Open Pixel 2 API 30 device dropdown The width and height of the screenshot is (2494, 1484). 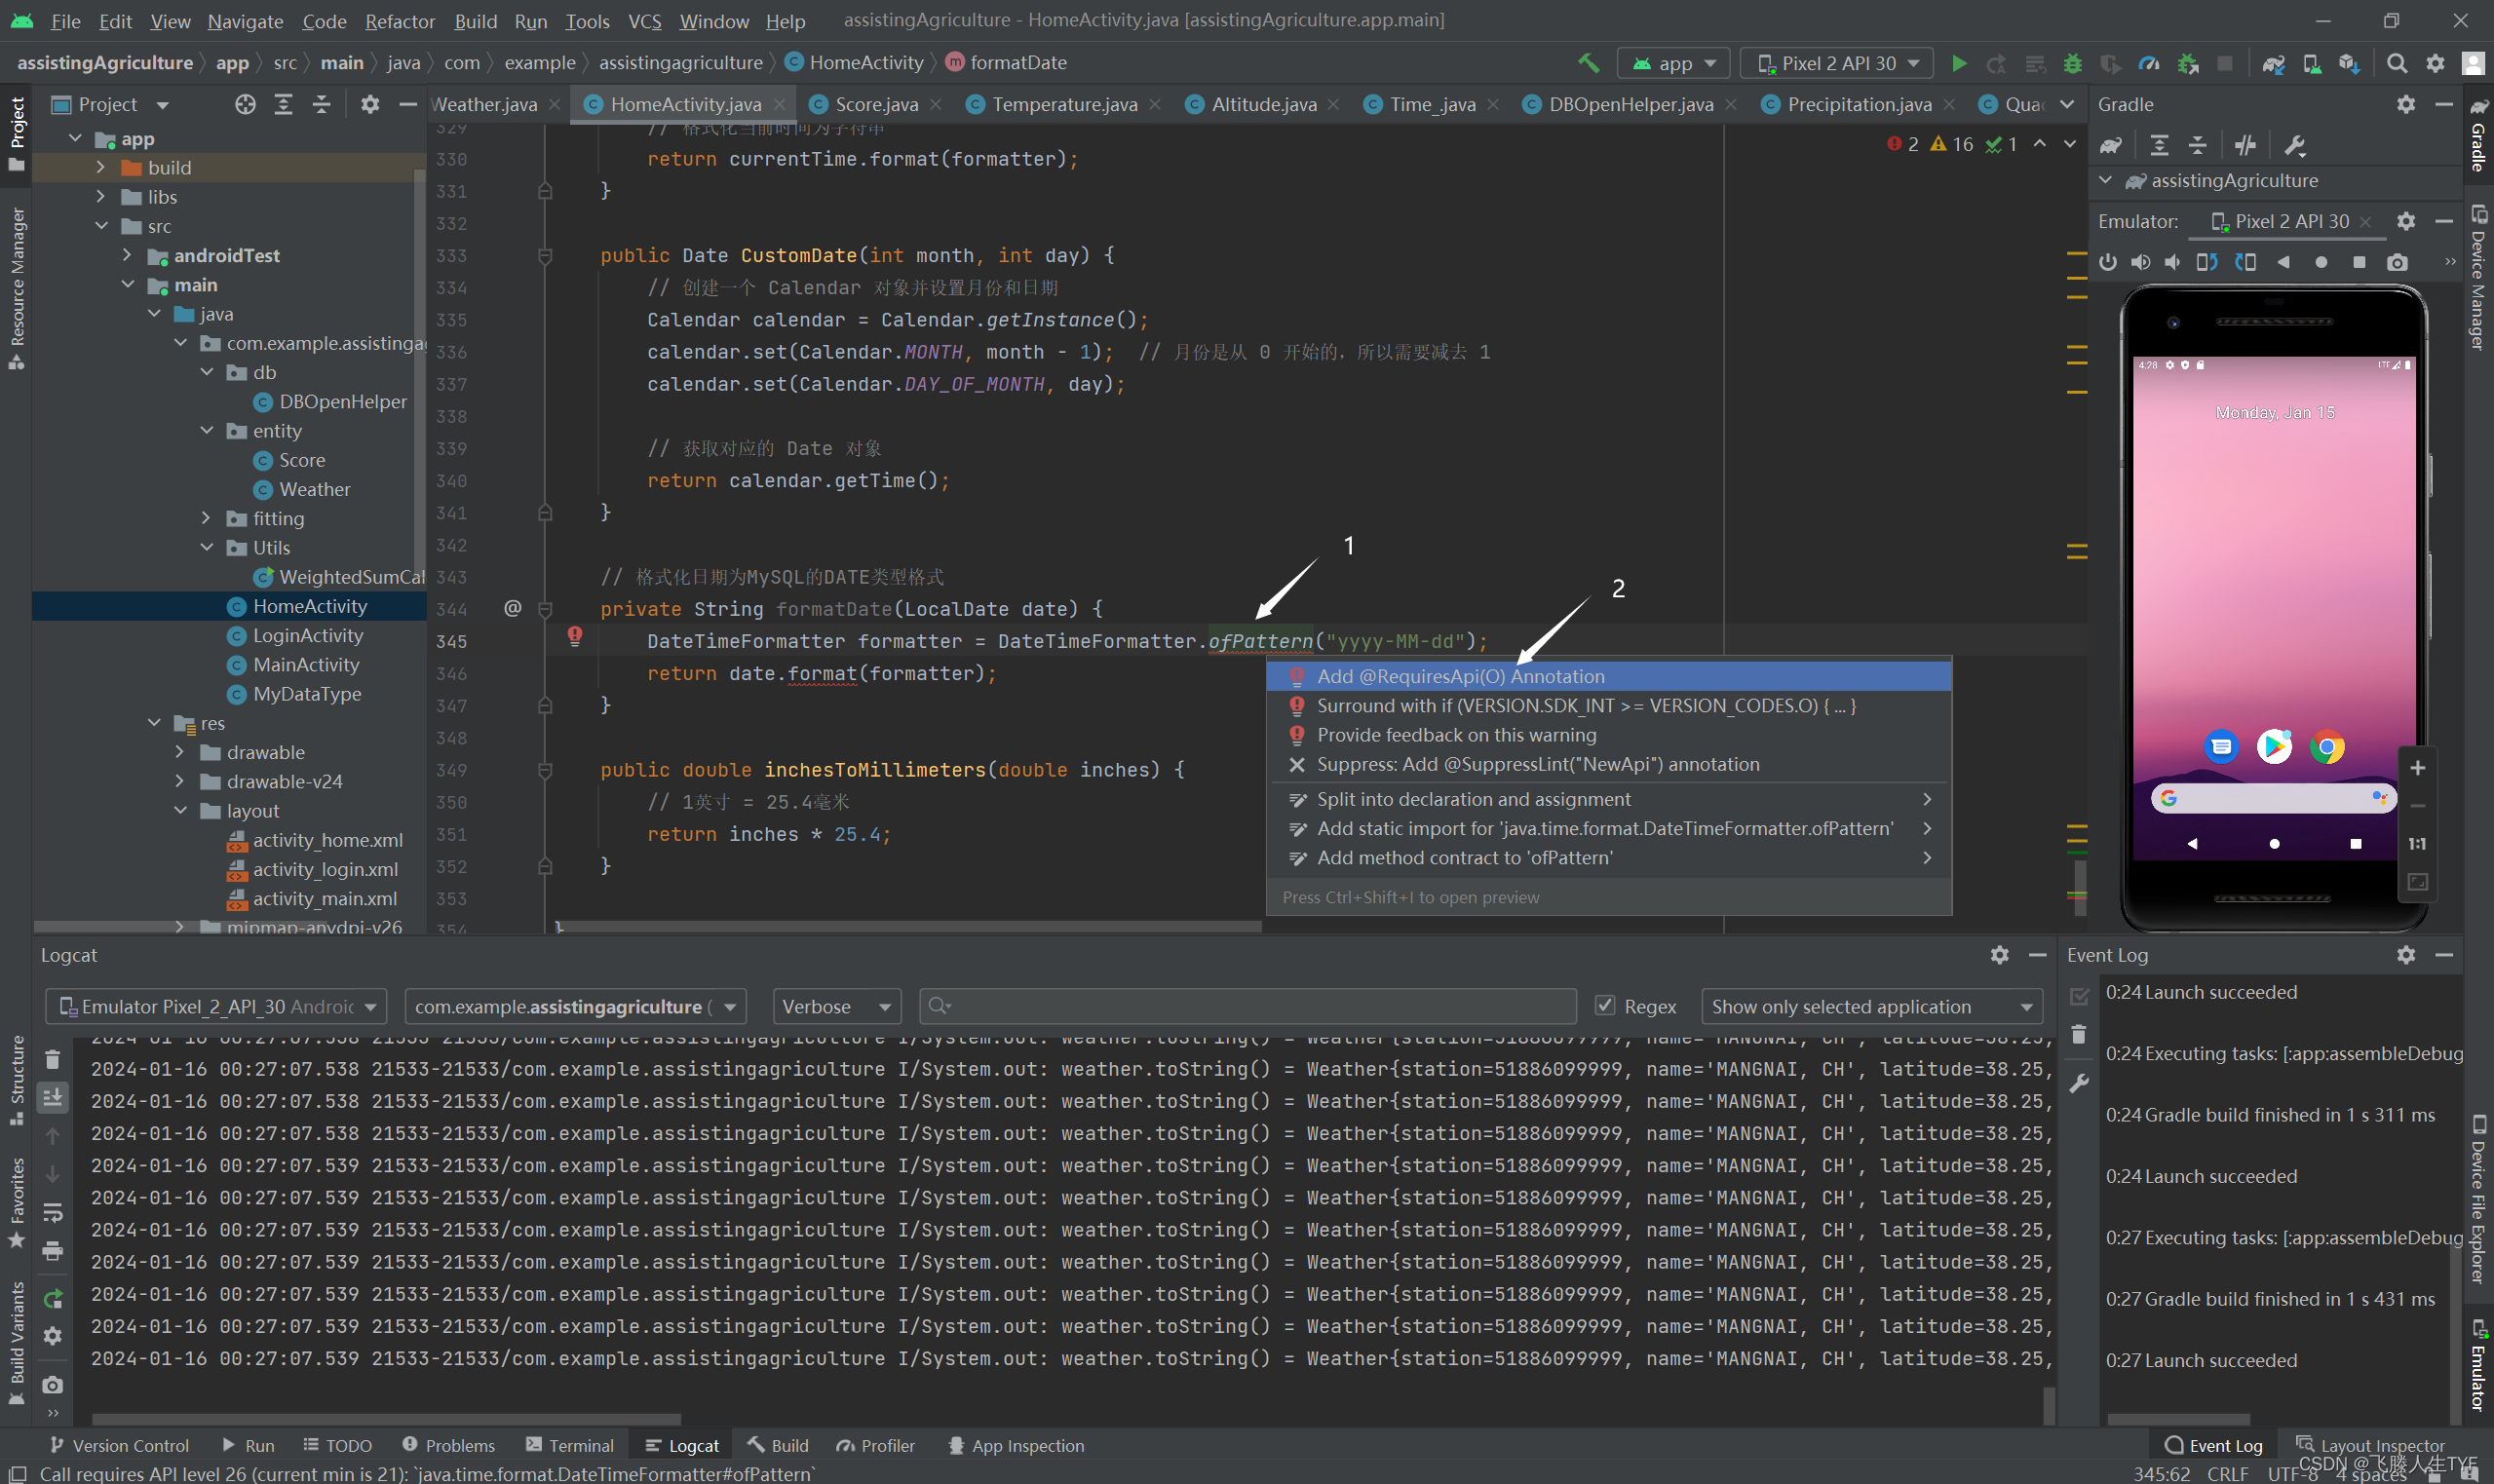click(x=1837, y=63)
